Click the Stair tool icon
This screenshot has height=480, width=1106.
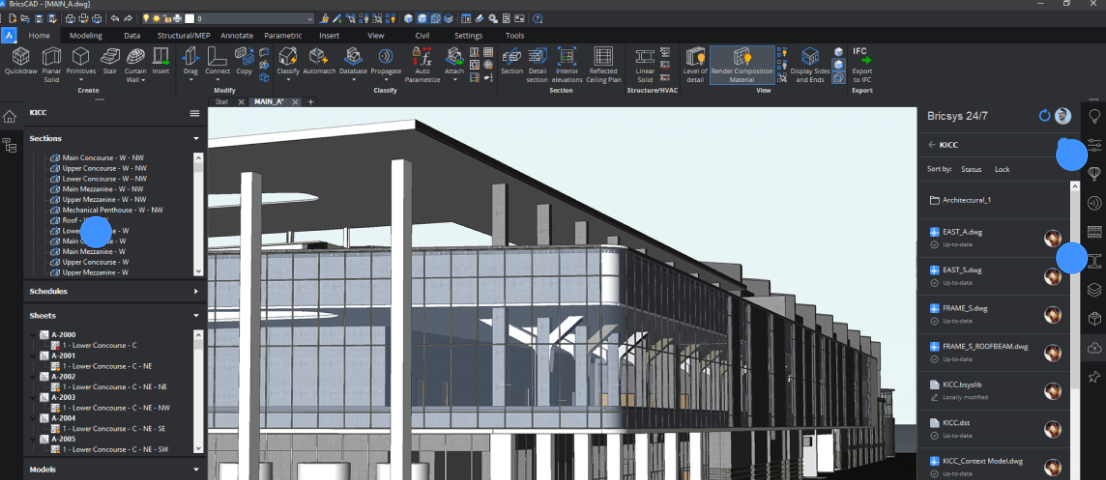coord(111,62)
